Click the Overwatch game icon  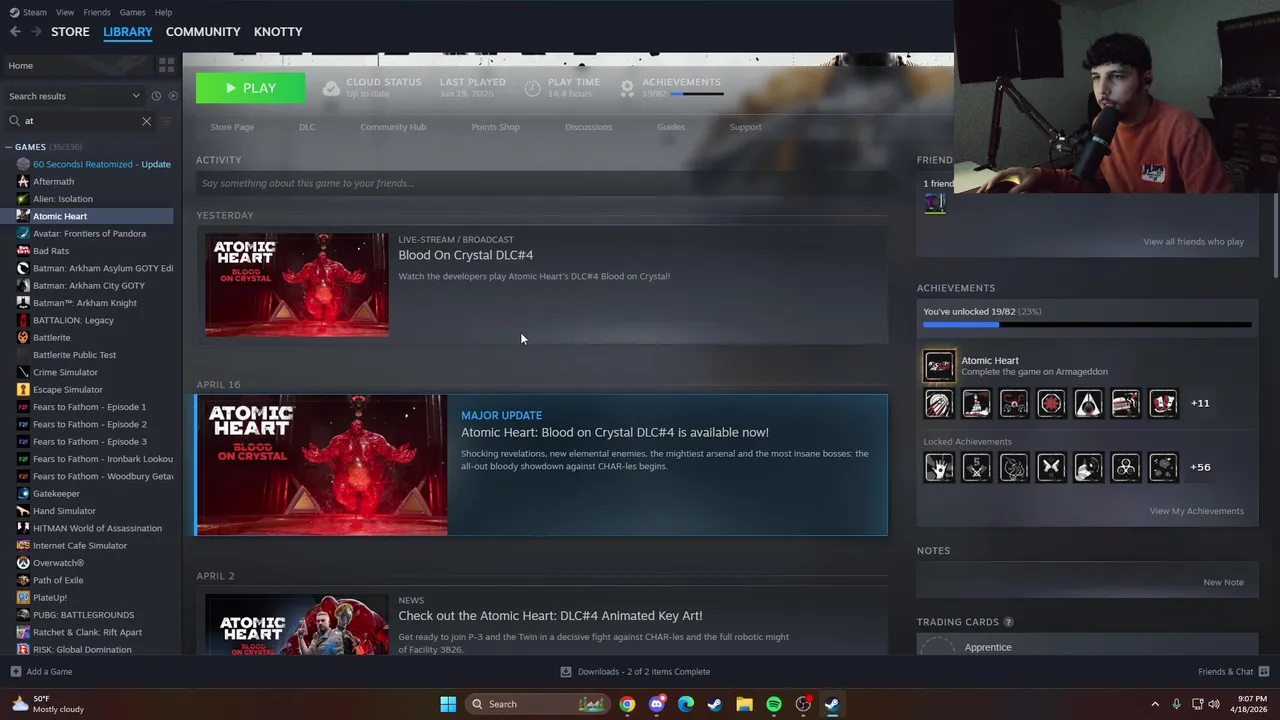pyautogui.click(x=23, y=563)
